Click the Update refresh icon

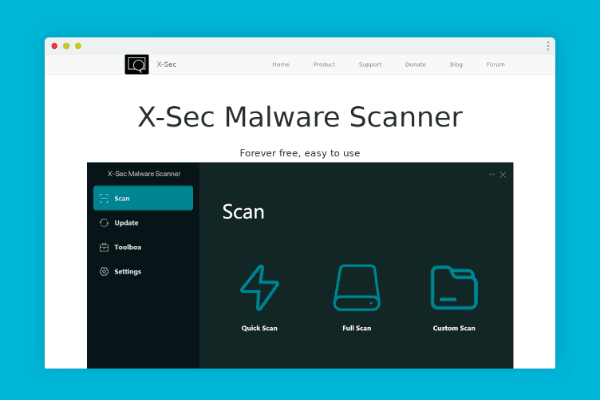pyautogui.click(x=104, y=223)
